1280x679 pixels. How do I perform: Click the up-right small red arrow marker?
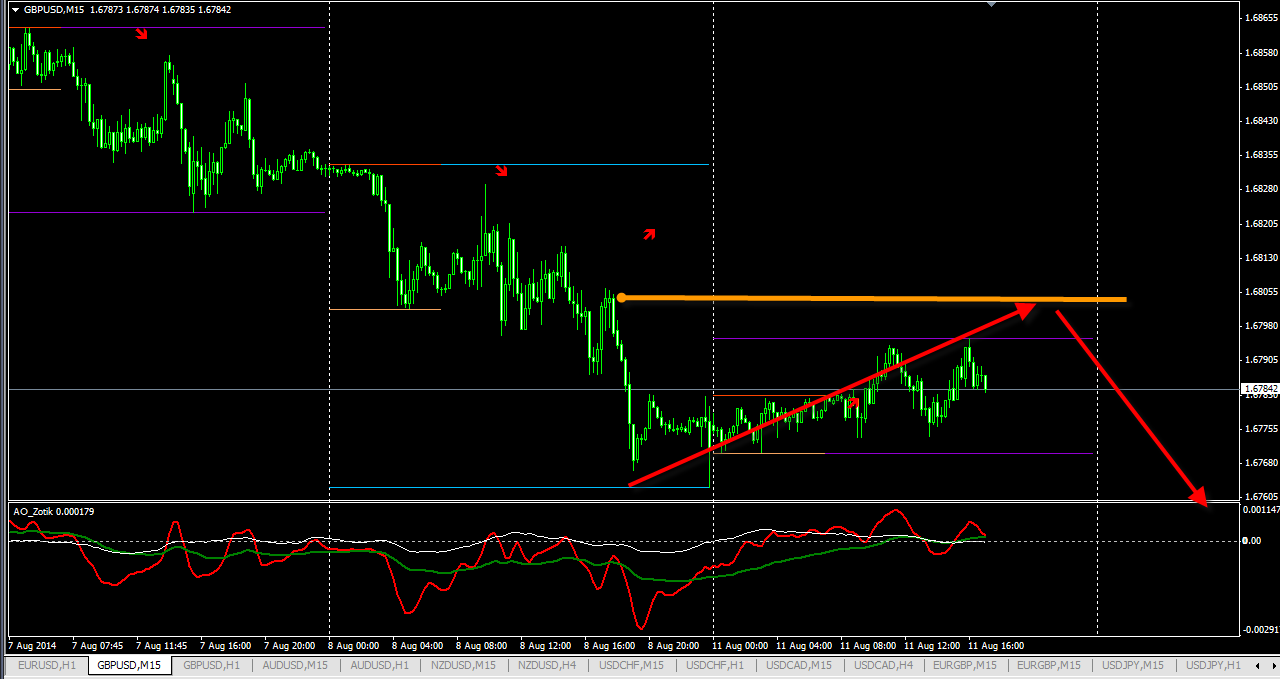(649, 234)
